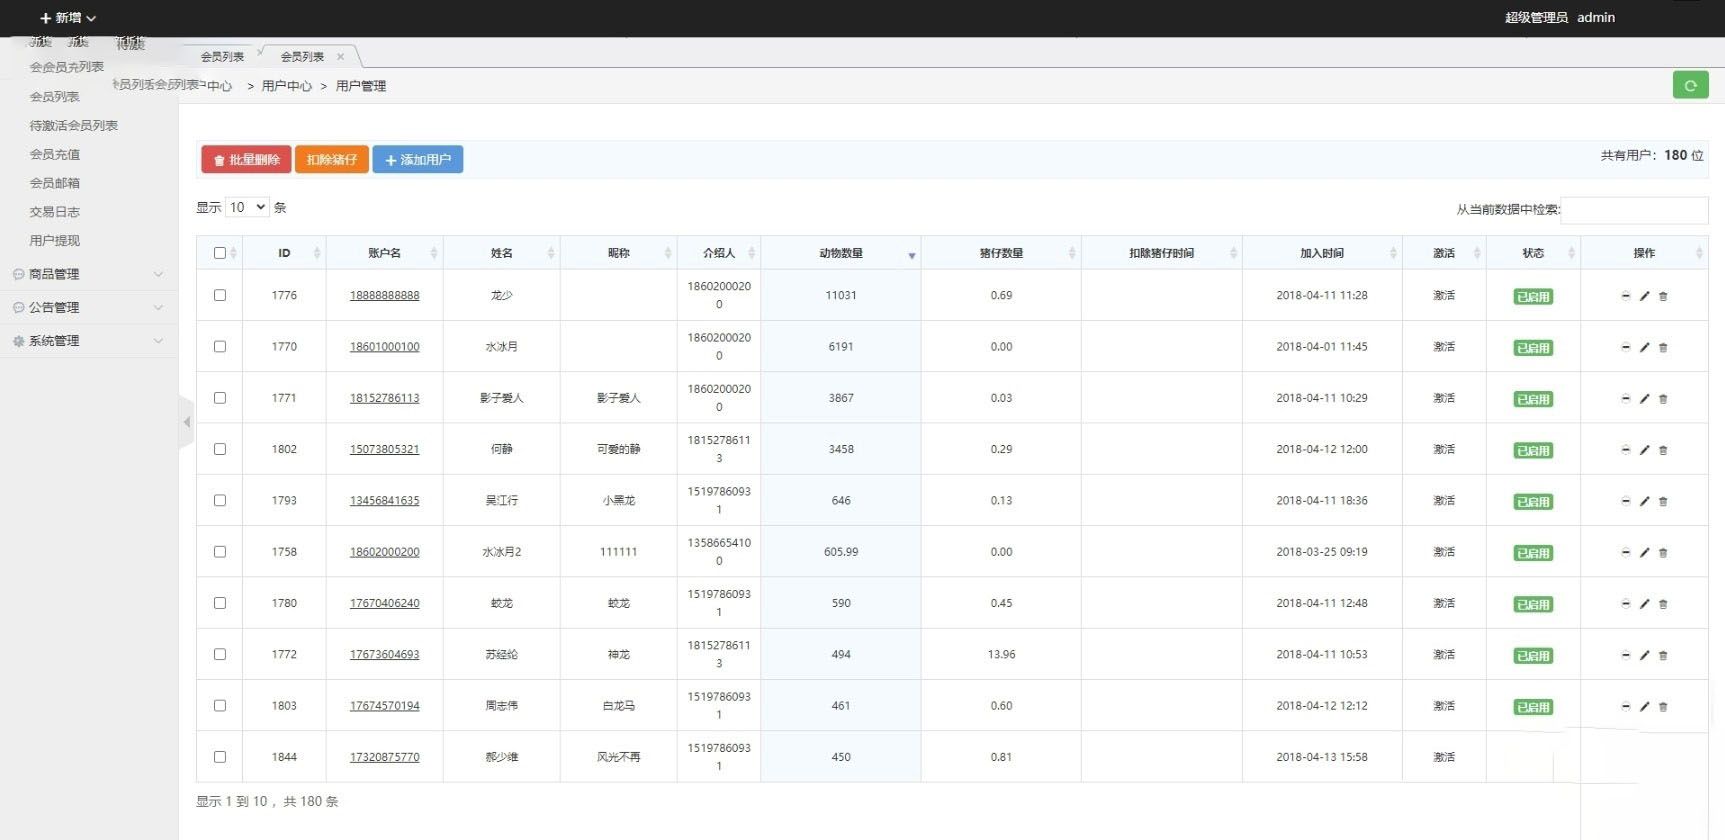Open the rows-per-page dropdown showing 10
The width and height of the screenshot is (1725, 840).
[x=247, y=207]
